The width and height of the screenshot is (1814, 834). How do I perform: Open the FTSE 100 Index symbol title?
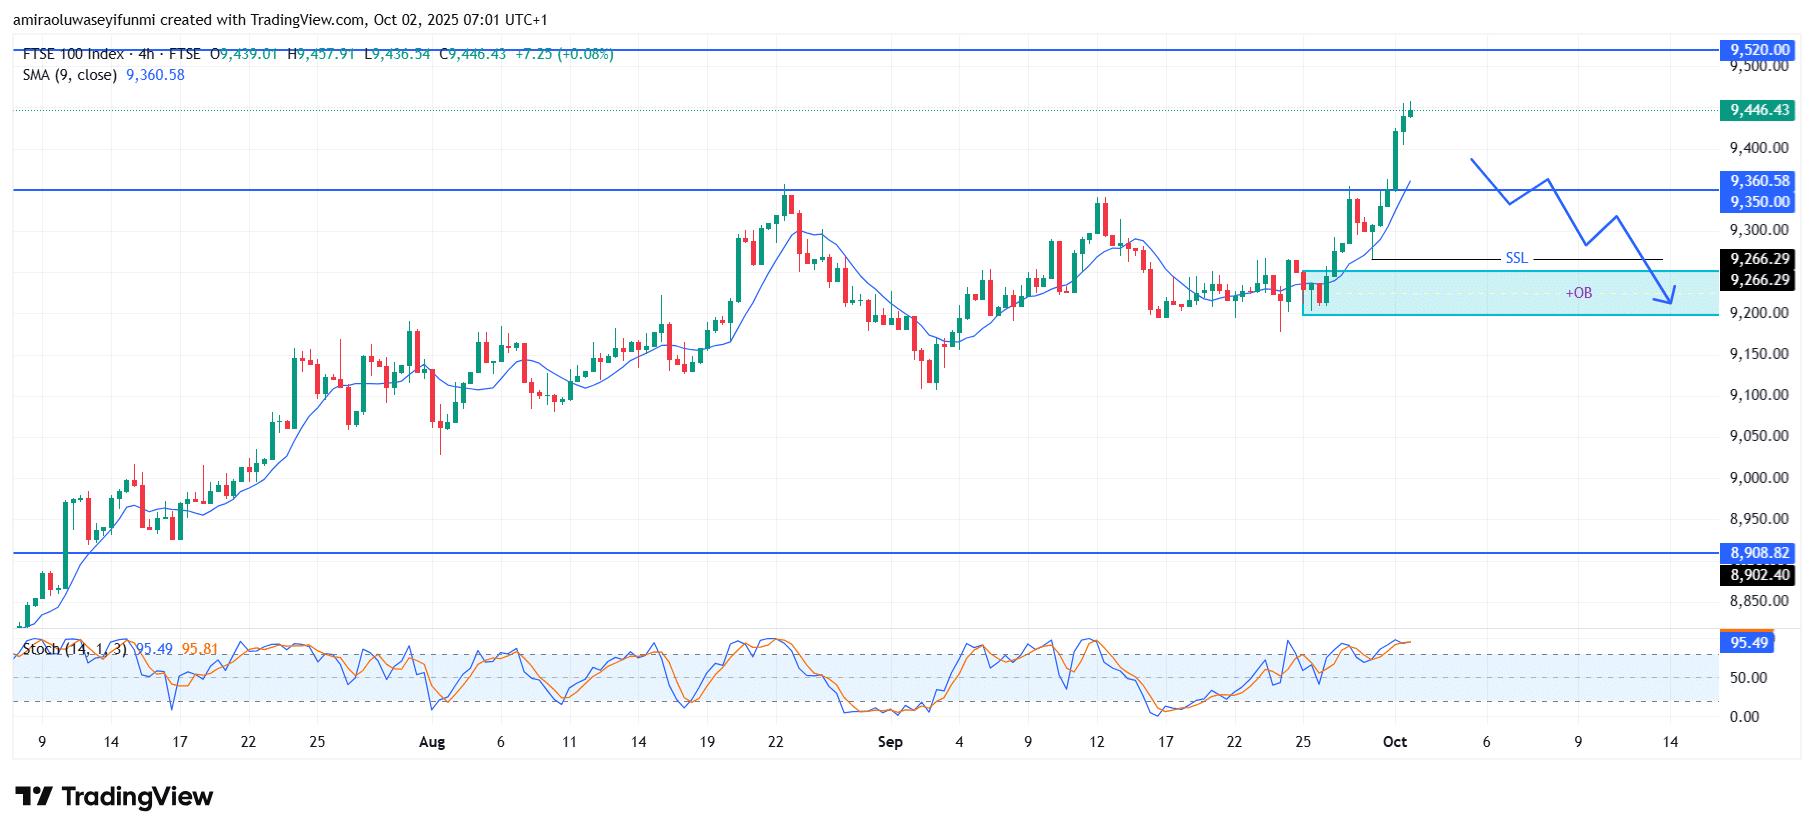(73, 54)
